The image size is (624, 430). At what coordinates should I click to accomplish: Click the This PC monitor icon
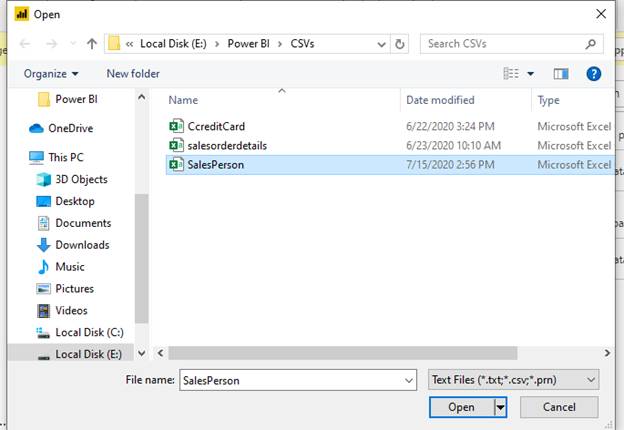tap(36, 158)
